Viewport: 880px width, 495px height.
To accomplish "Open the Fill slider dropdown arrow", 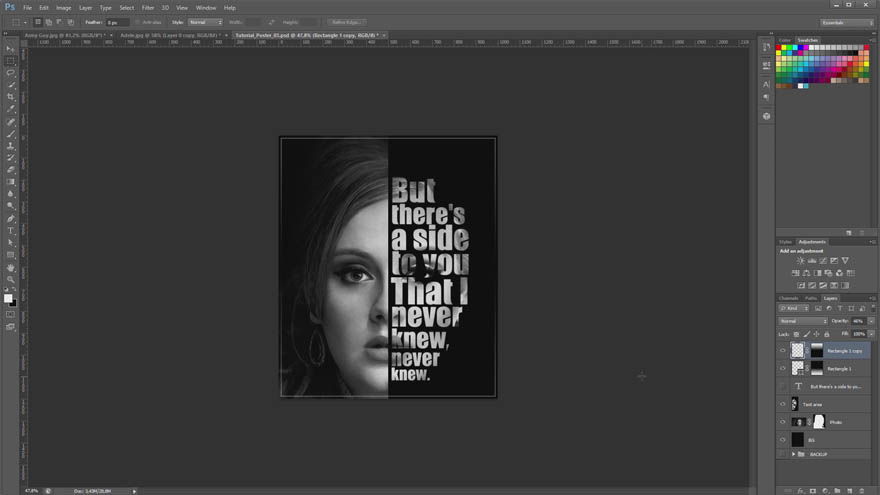I will [871, 334].
